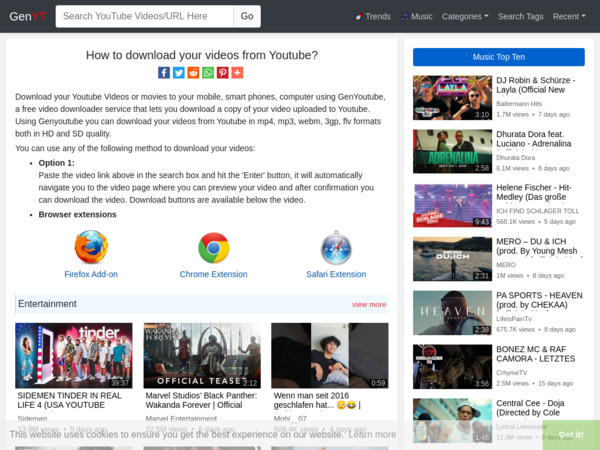Screen dimensions: 600x450
Task: Open title BONEZ MC & RAF CAMORA - LETZTES
Action: click(x=535, y=354)
